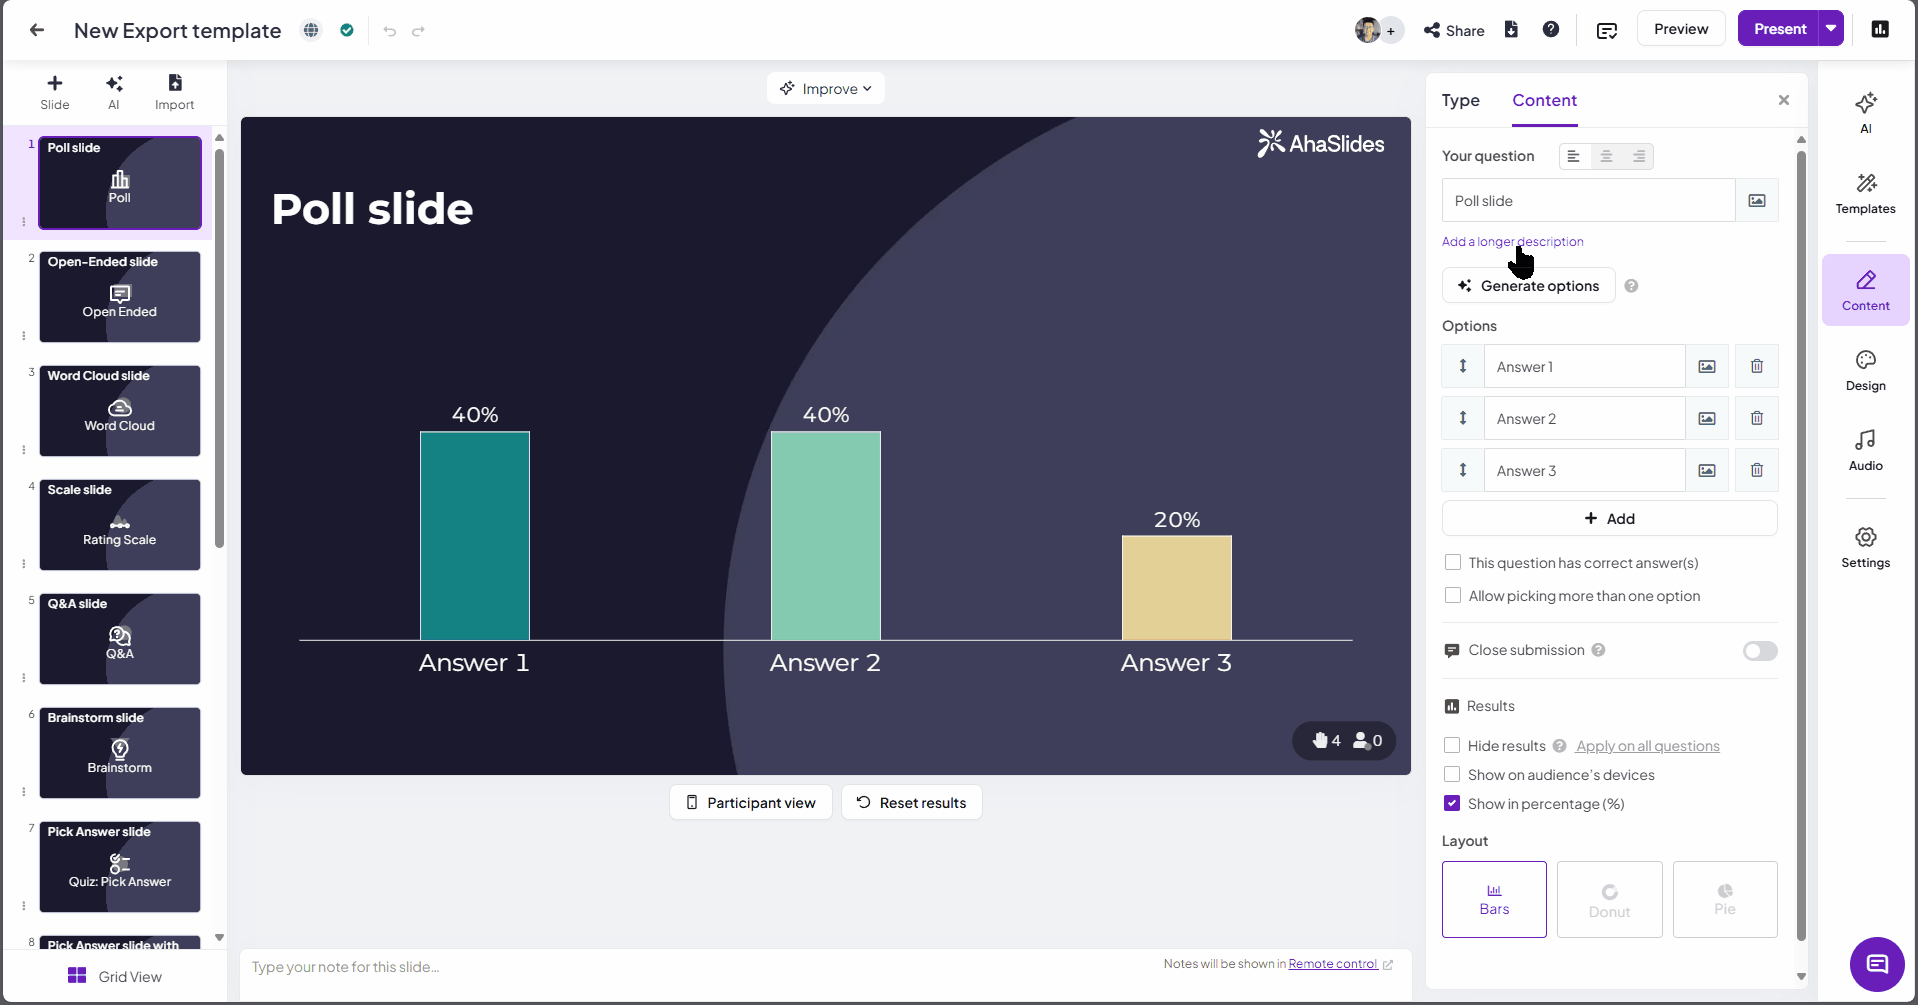1918x1005 pixels.
Task: Check This question has correct answer(s)
Action: pyautogui.click(x=1453, y=563)
